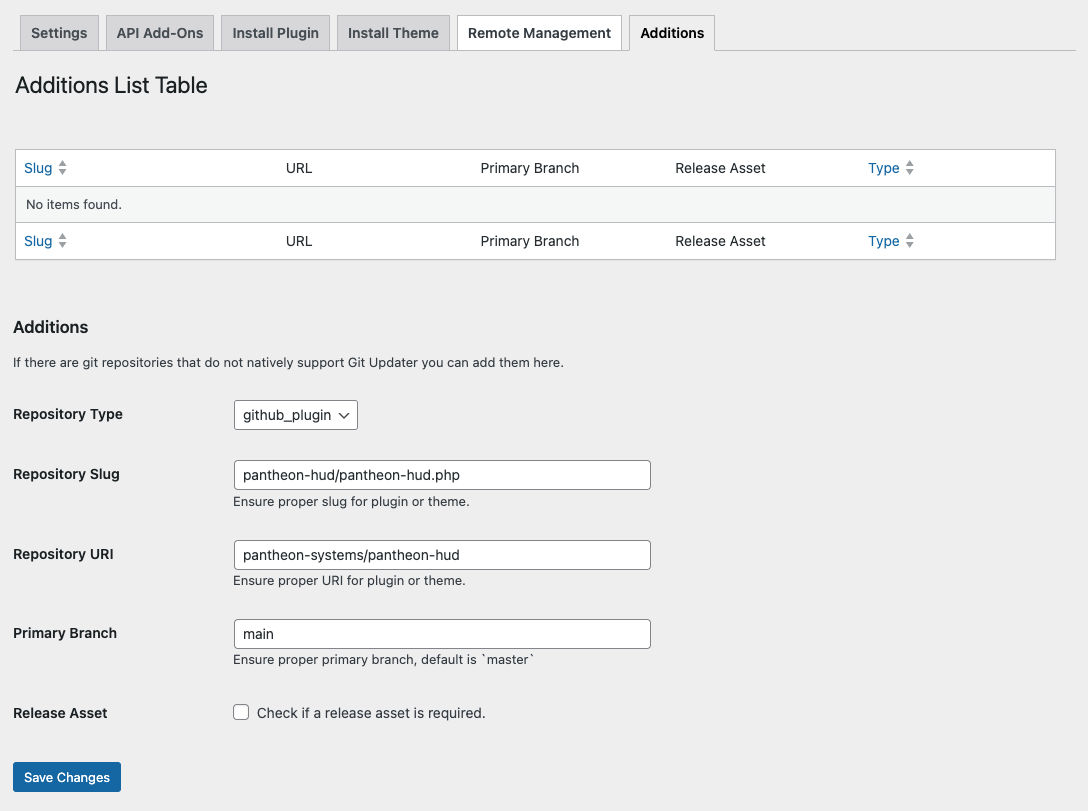1088x811 pixels.
Task: Switch to the Settings tab
Action: 58,32
